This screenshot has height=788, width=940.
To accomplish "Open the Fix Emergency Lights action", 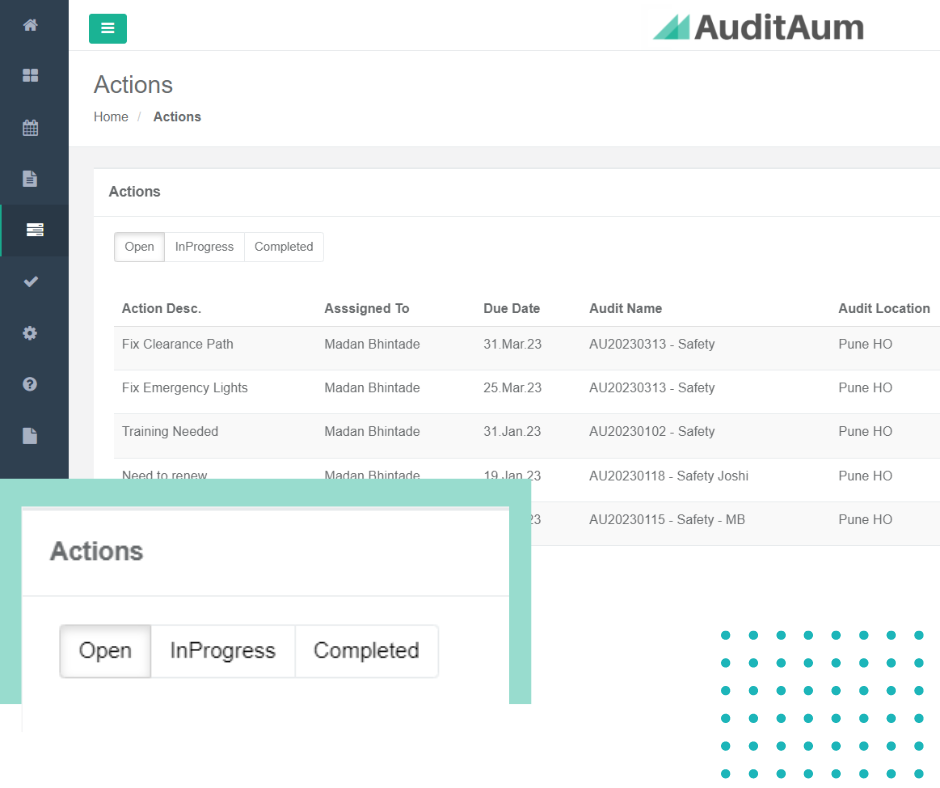I will 185,388.
